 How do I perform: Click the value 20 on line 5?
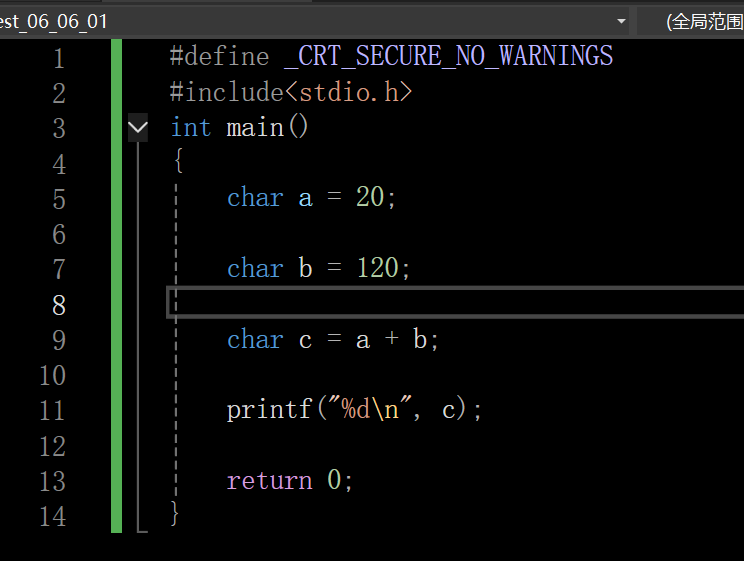370,196
